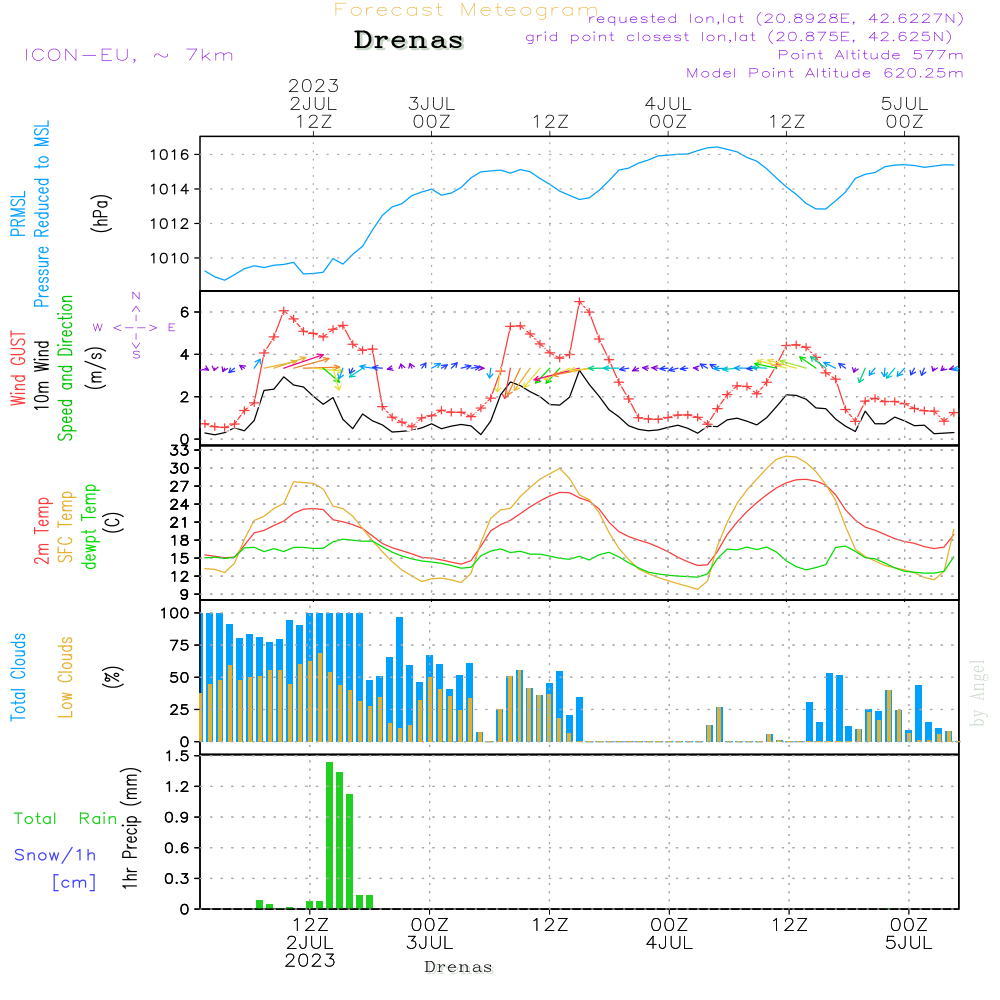This screenshot has height=1000, width=1000.
Task: Click the green 'Total Rain' label
Action: (x=66, y=819)
